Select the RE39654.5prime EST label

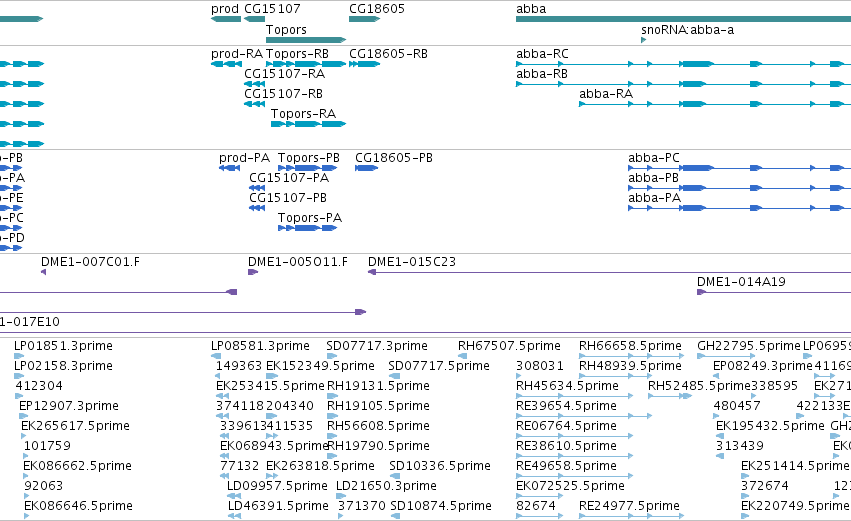pyautogui.click(x=566, y=406)
